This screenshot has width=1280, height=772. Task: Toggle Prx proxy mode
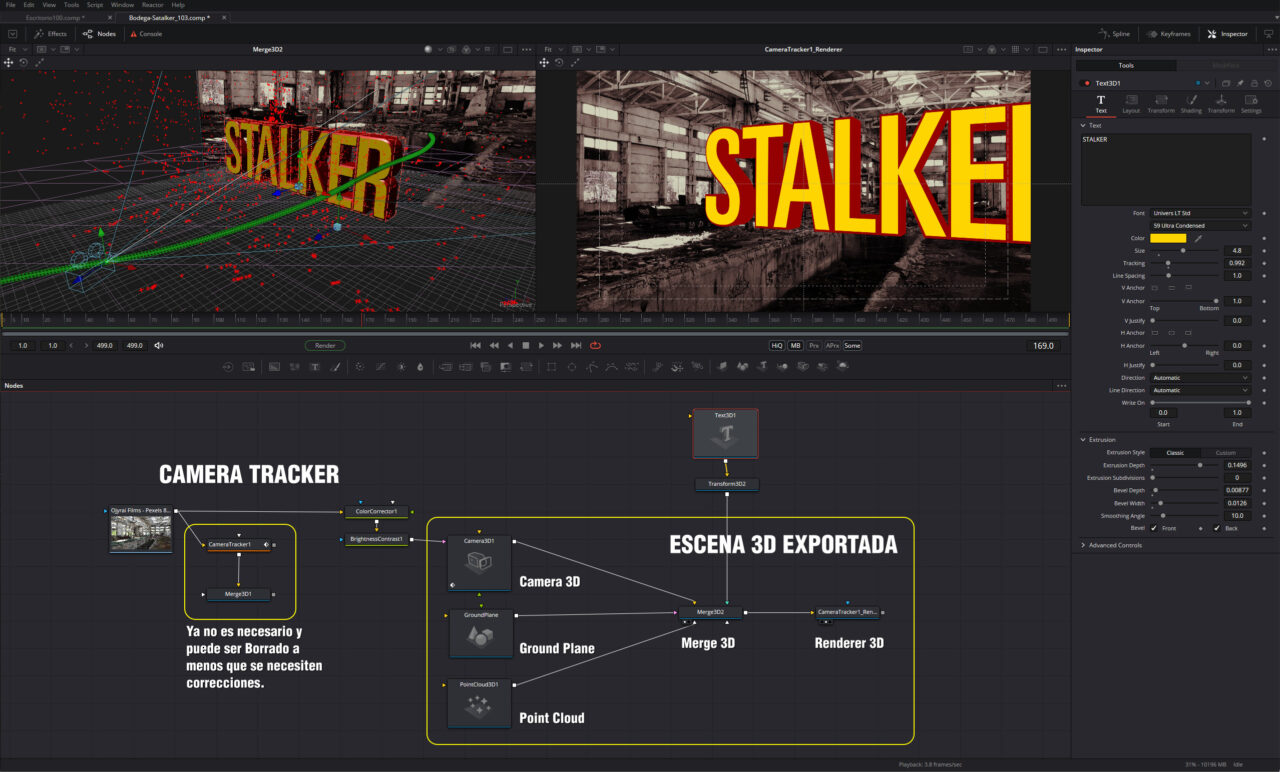(x=814, y=345)
